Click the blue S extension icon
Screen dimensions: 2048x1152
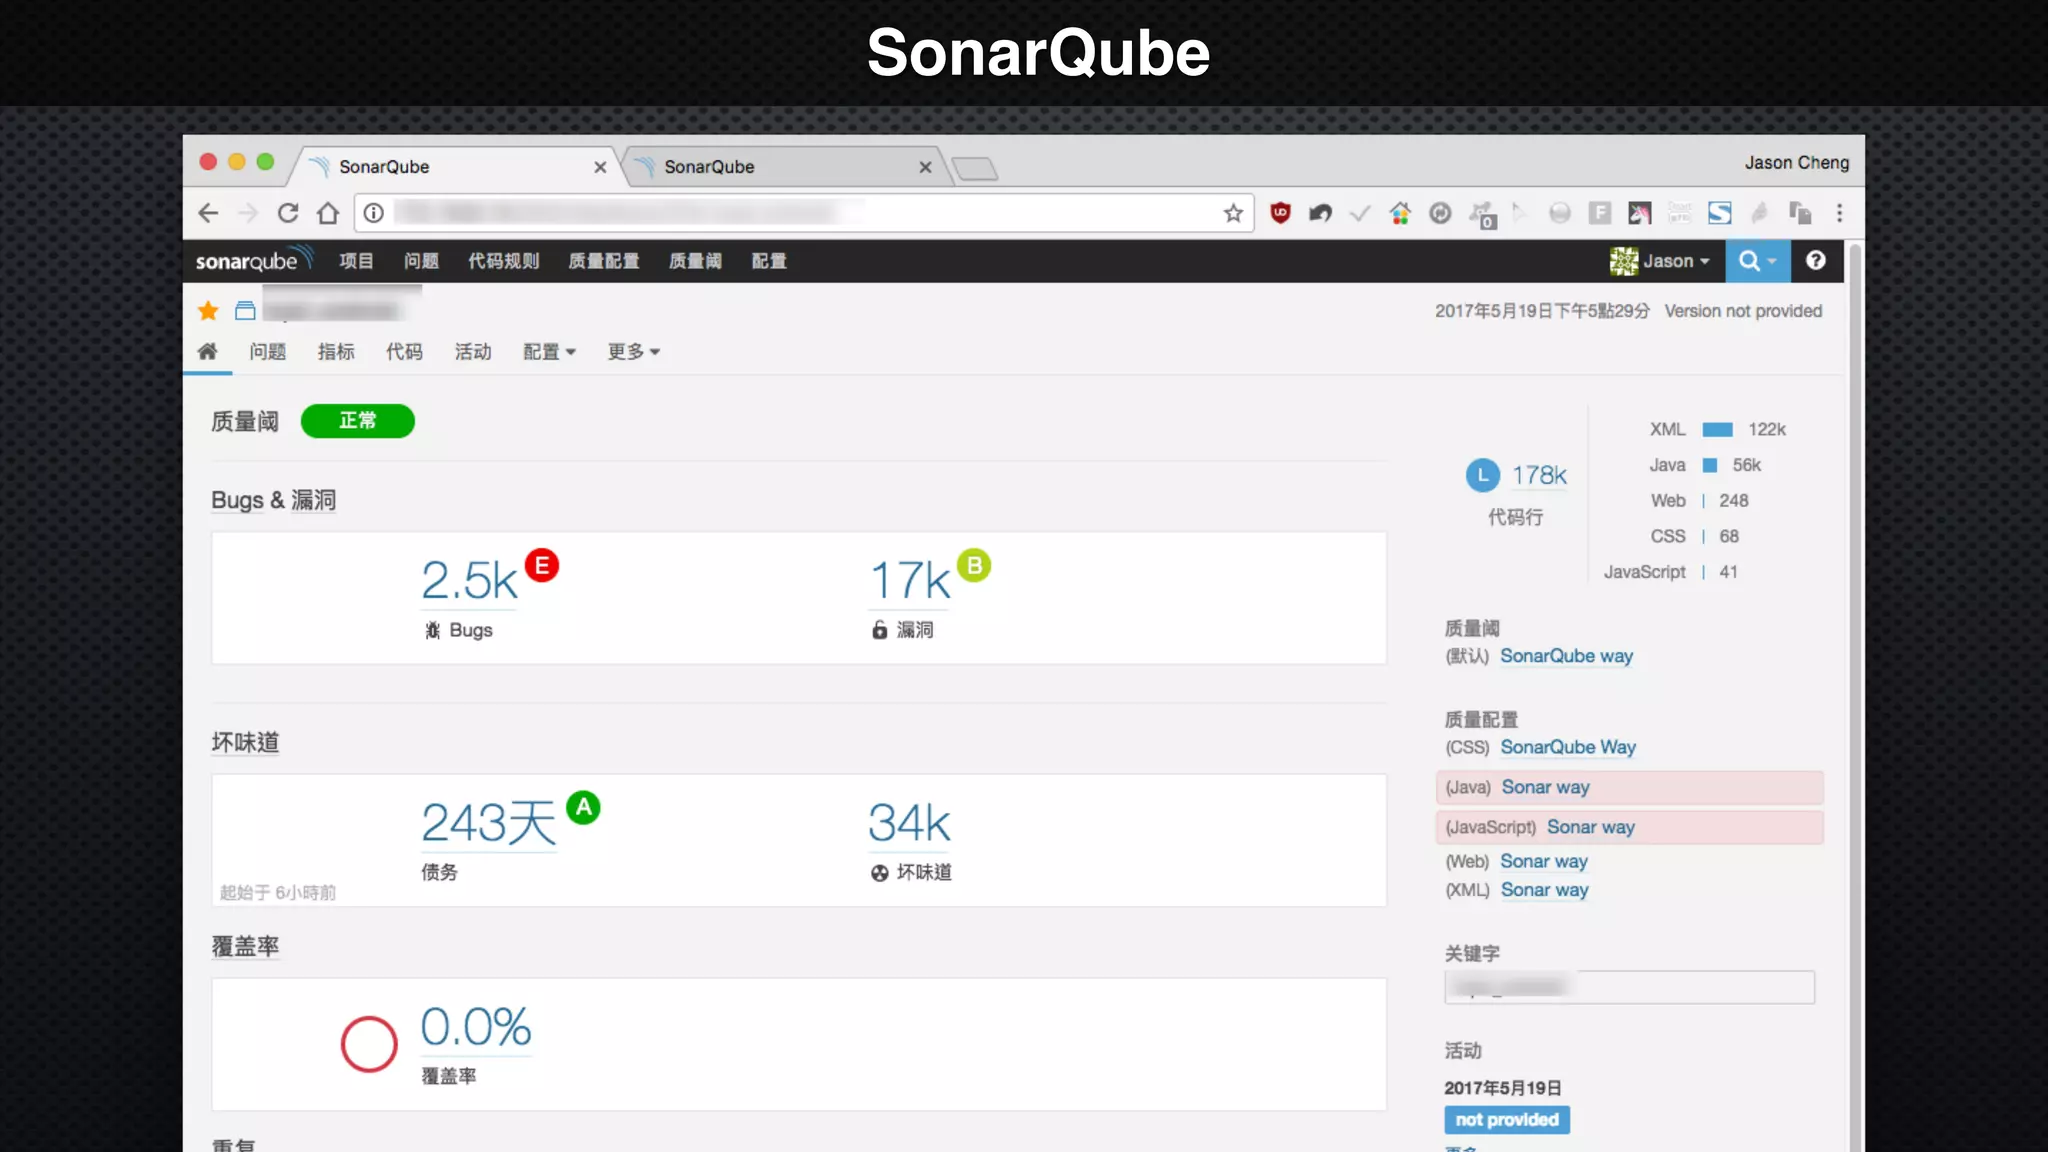[x=1719, y=213]
